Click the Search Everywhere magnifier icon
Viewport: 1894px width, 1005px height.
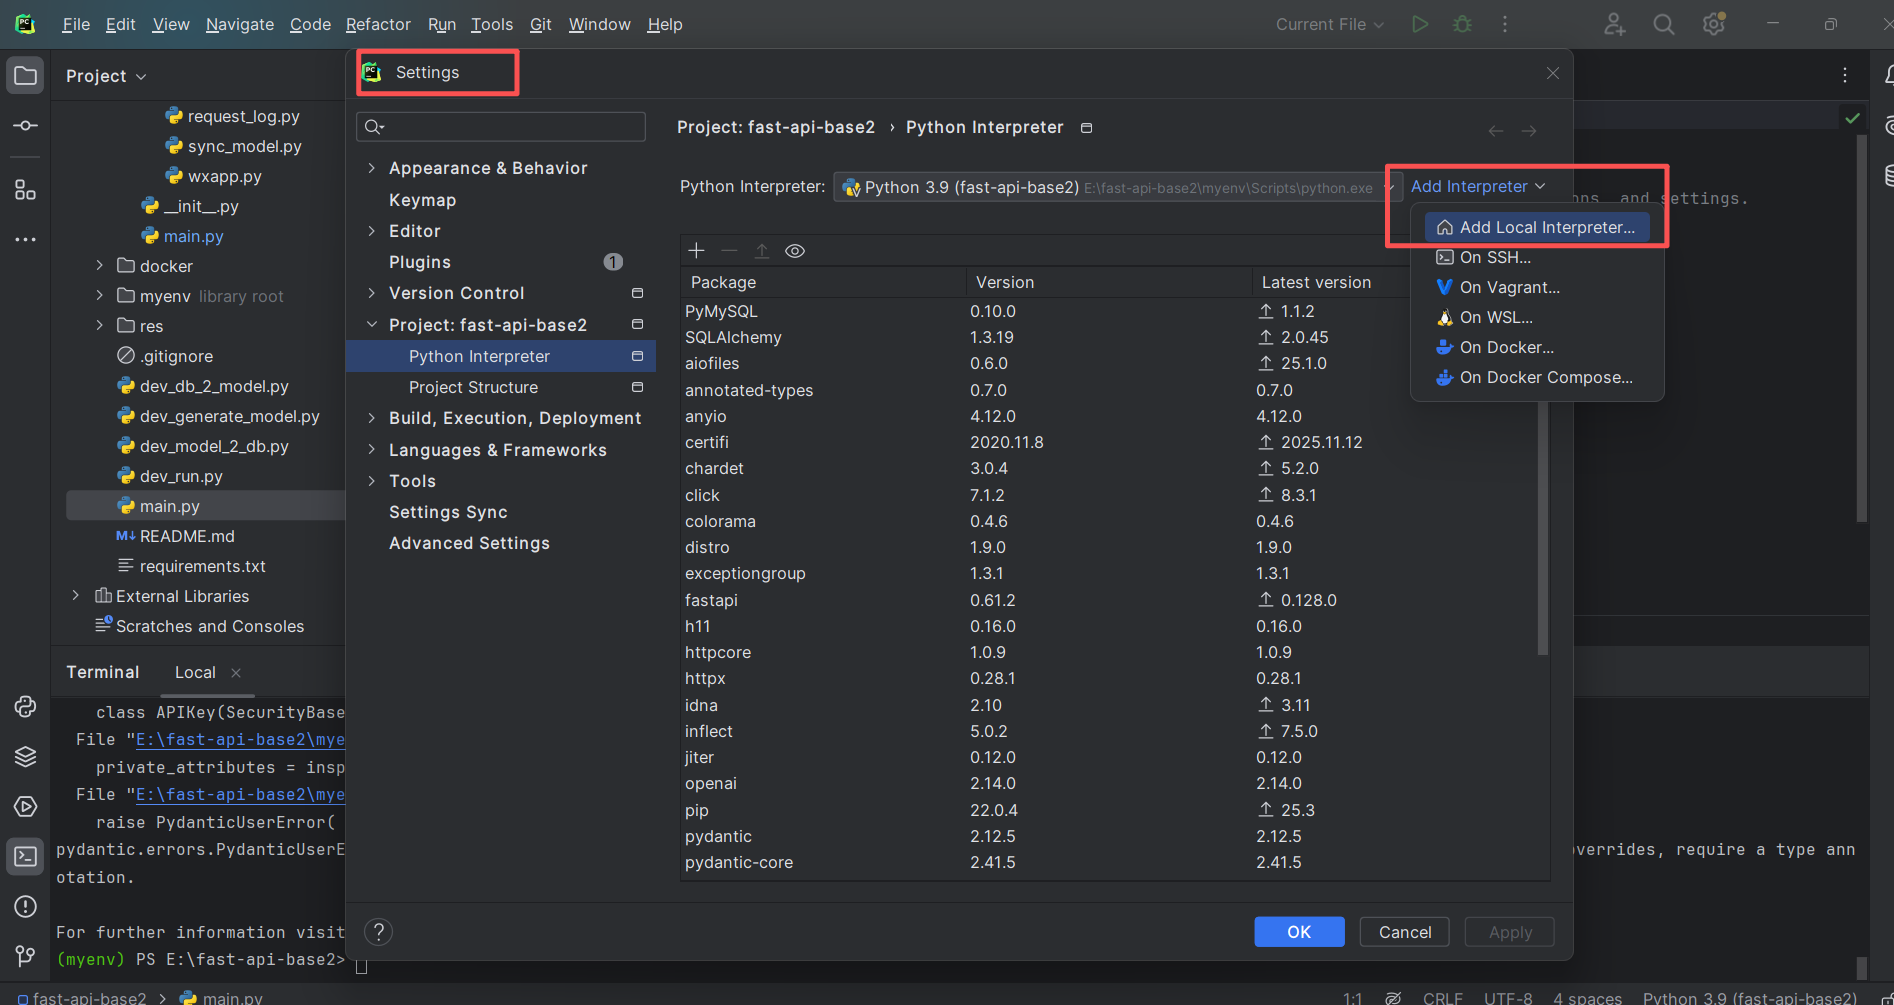[1664, 24]
